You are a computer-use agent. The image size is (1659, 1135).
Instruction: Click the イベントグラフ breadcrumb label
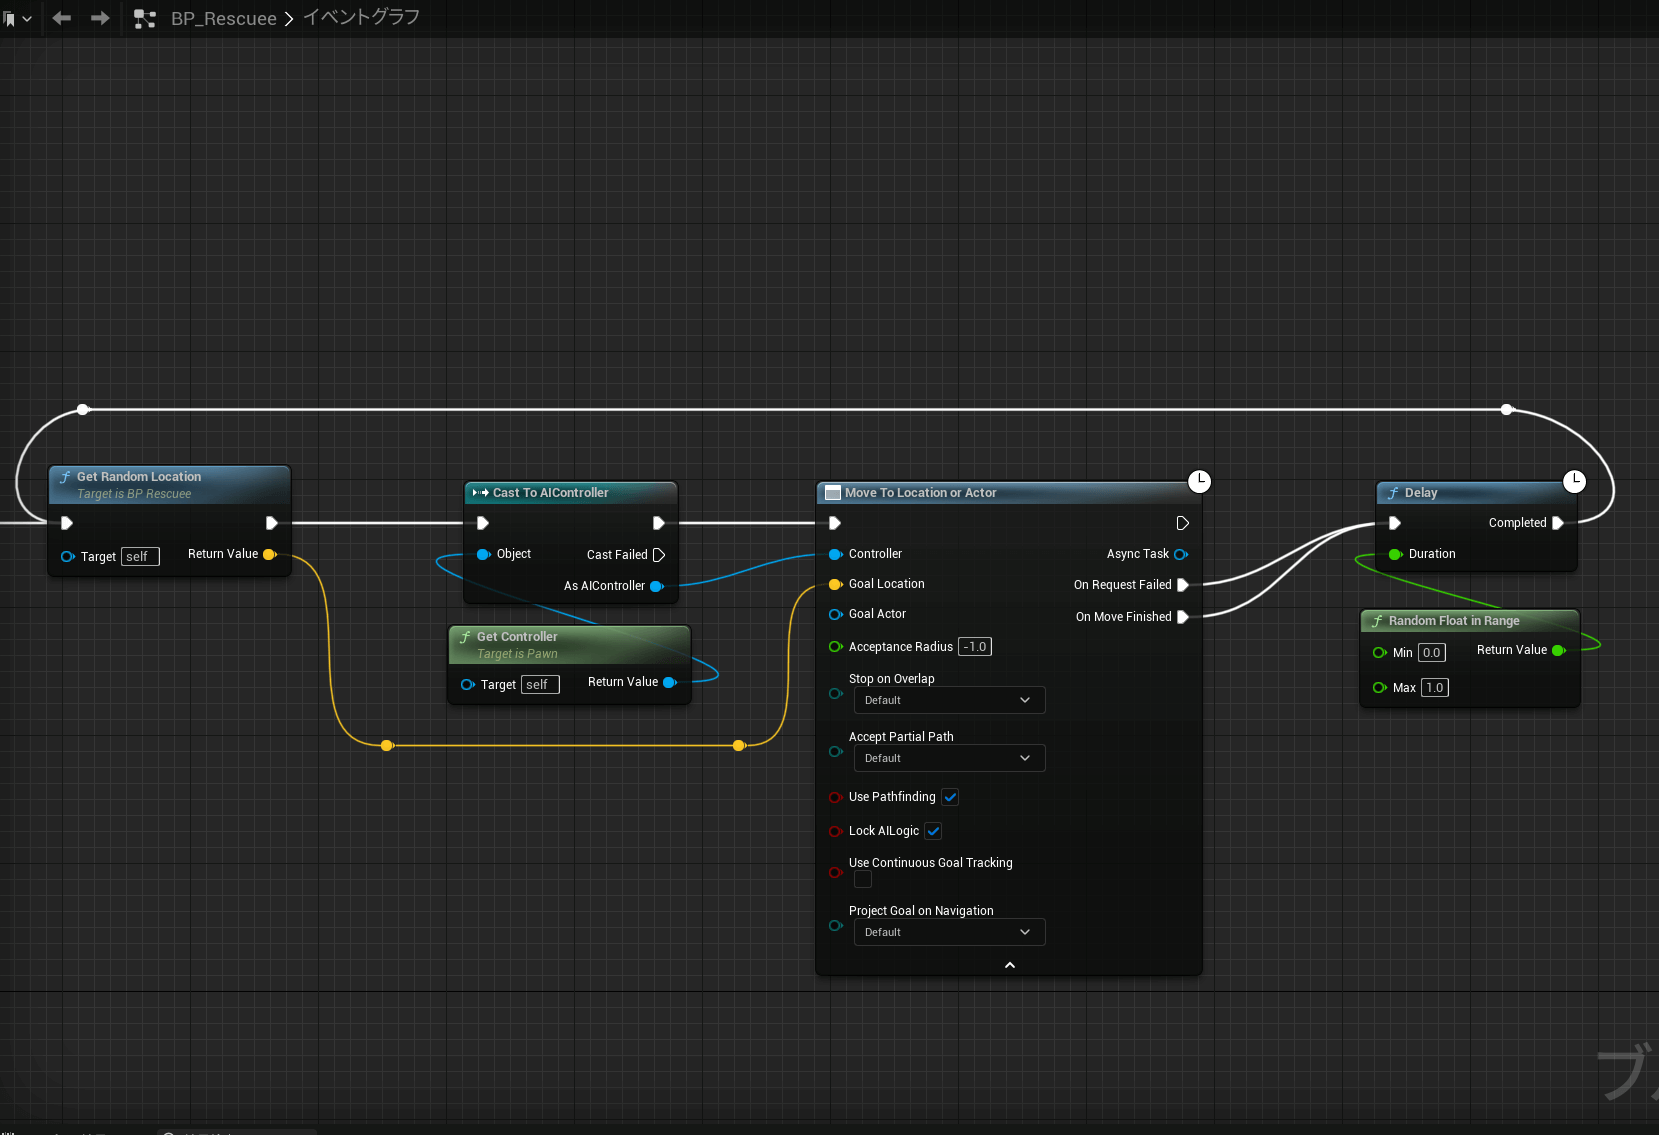coord(361,18)
